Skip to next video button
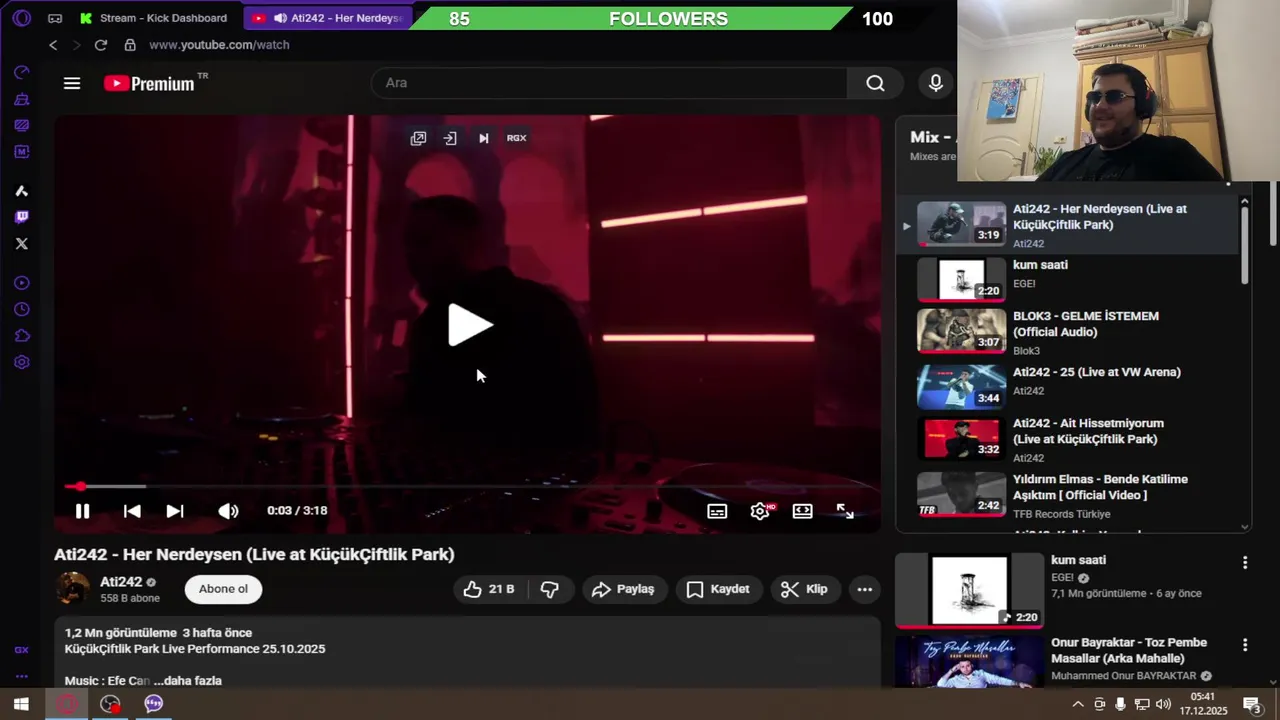This screenshot has width=1280, height=720. (x=175, y=511)
